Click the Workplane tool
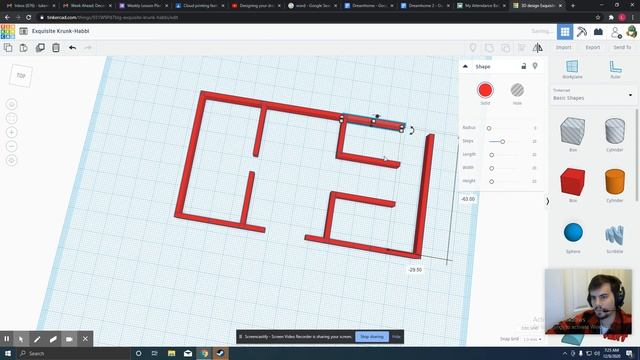 pyautogui.click(x=572, y=69)
